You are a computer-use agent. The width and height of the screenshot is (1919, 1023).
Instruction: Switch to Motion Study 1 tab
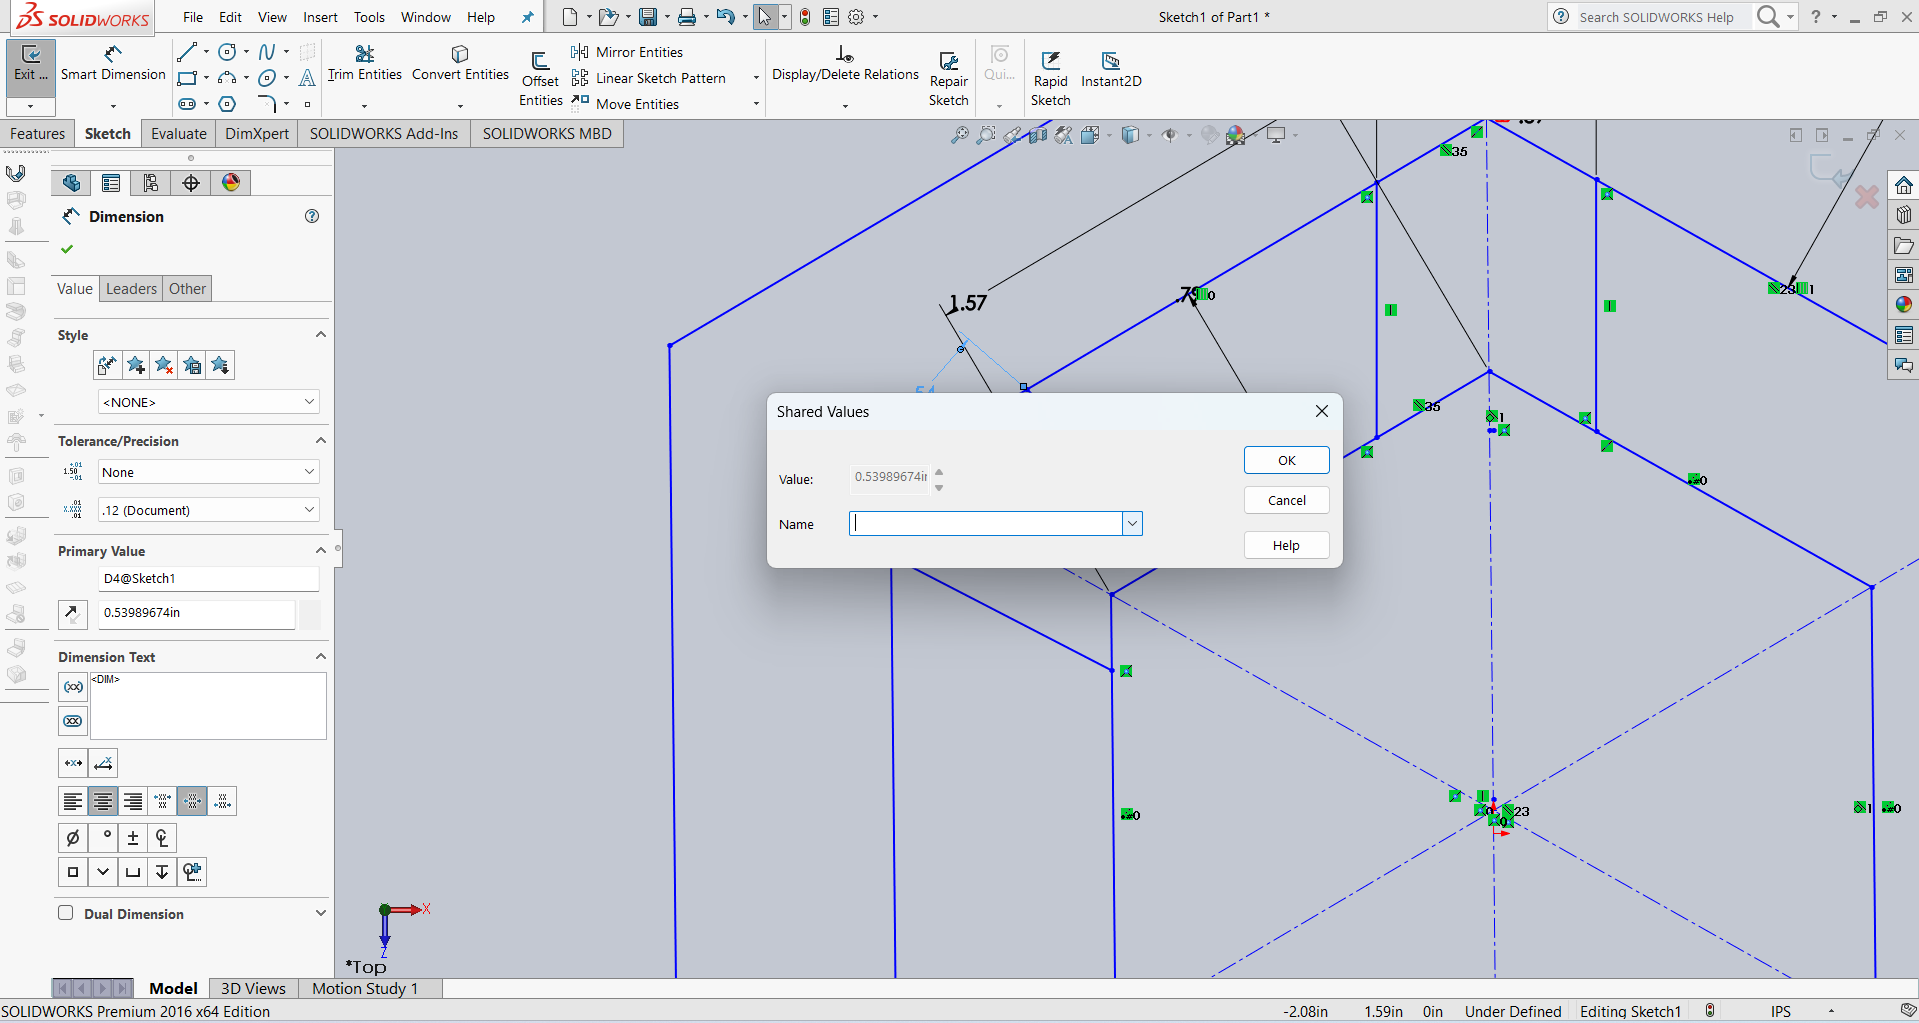(x=365, y=988)
